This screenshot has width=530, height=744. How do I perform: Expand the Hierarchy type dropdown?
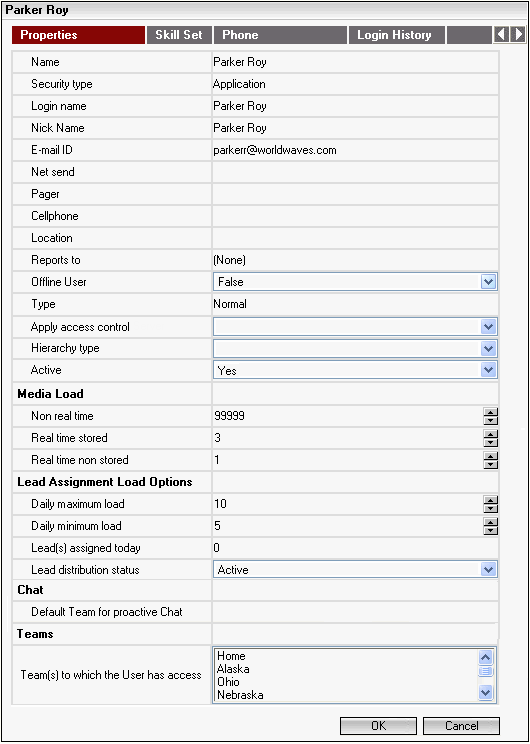(x=488, y=349)
